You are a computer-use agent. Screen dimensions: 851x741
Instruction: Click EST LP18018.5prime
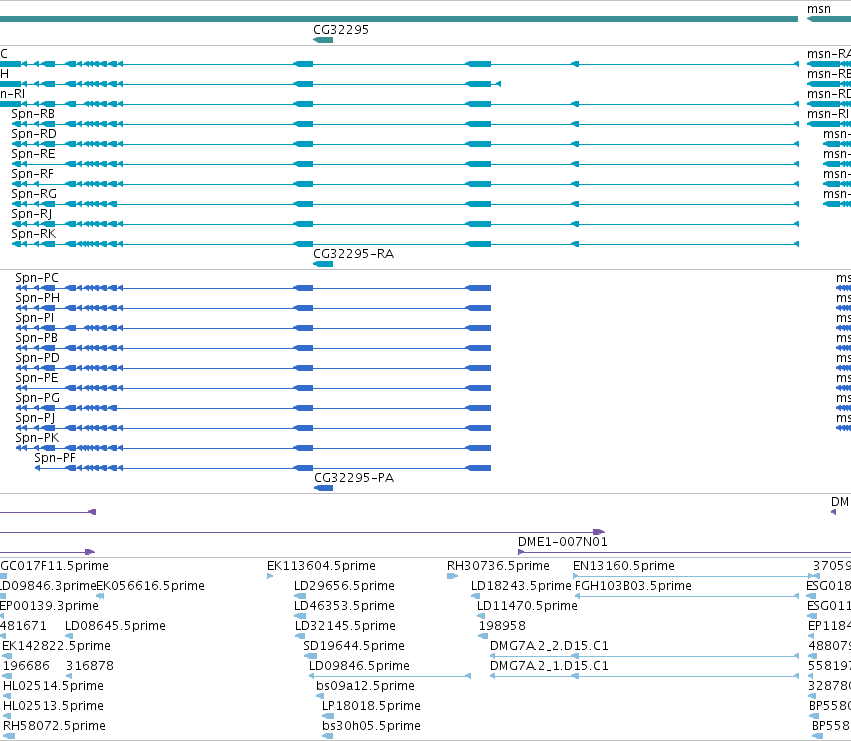point(371,706)
